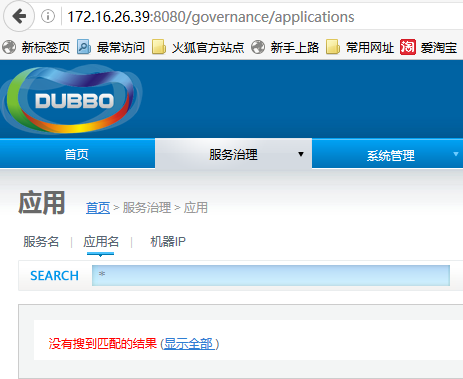This screenshot has height=379, width=463.
Task: Open the 爱淘宝 bookmark
Action: coord(429,47)
